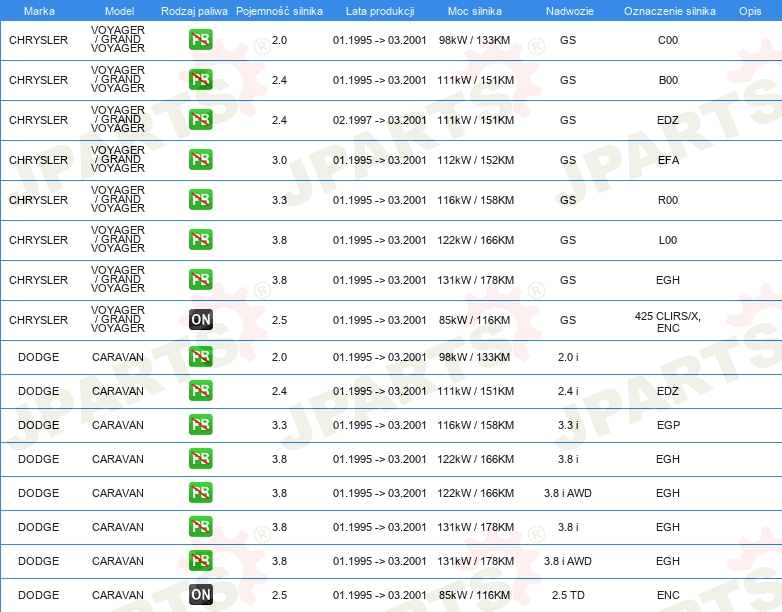Click petrol icon in Dodge 131kW 3.8 i AWD row
This screenshot has height=612, width=782.
coord(200,560)
